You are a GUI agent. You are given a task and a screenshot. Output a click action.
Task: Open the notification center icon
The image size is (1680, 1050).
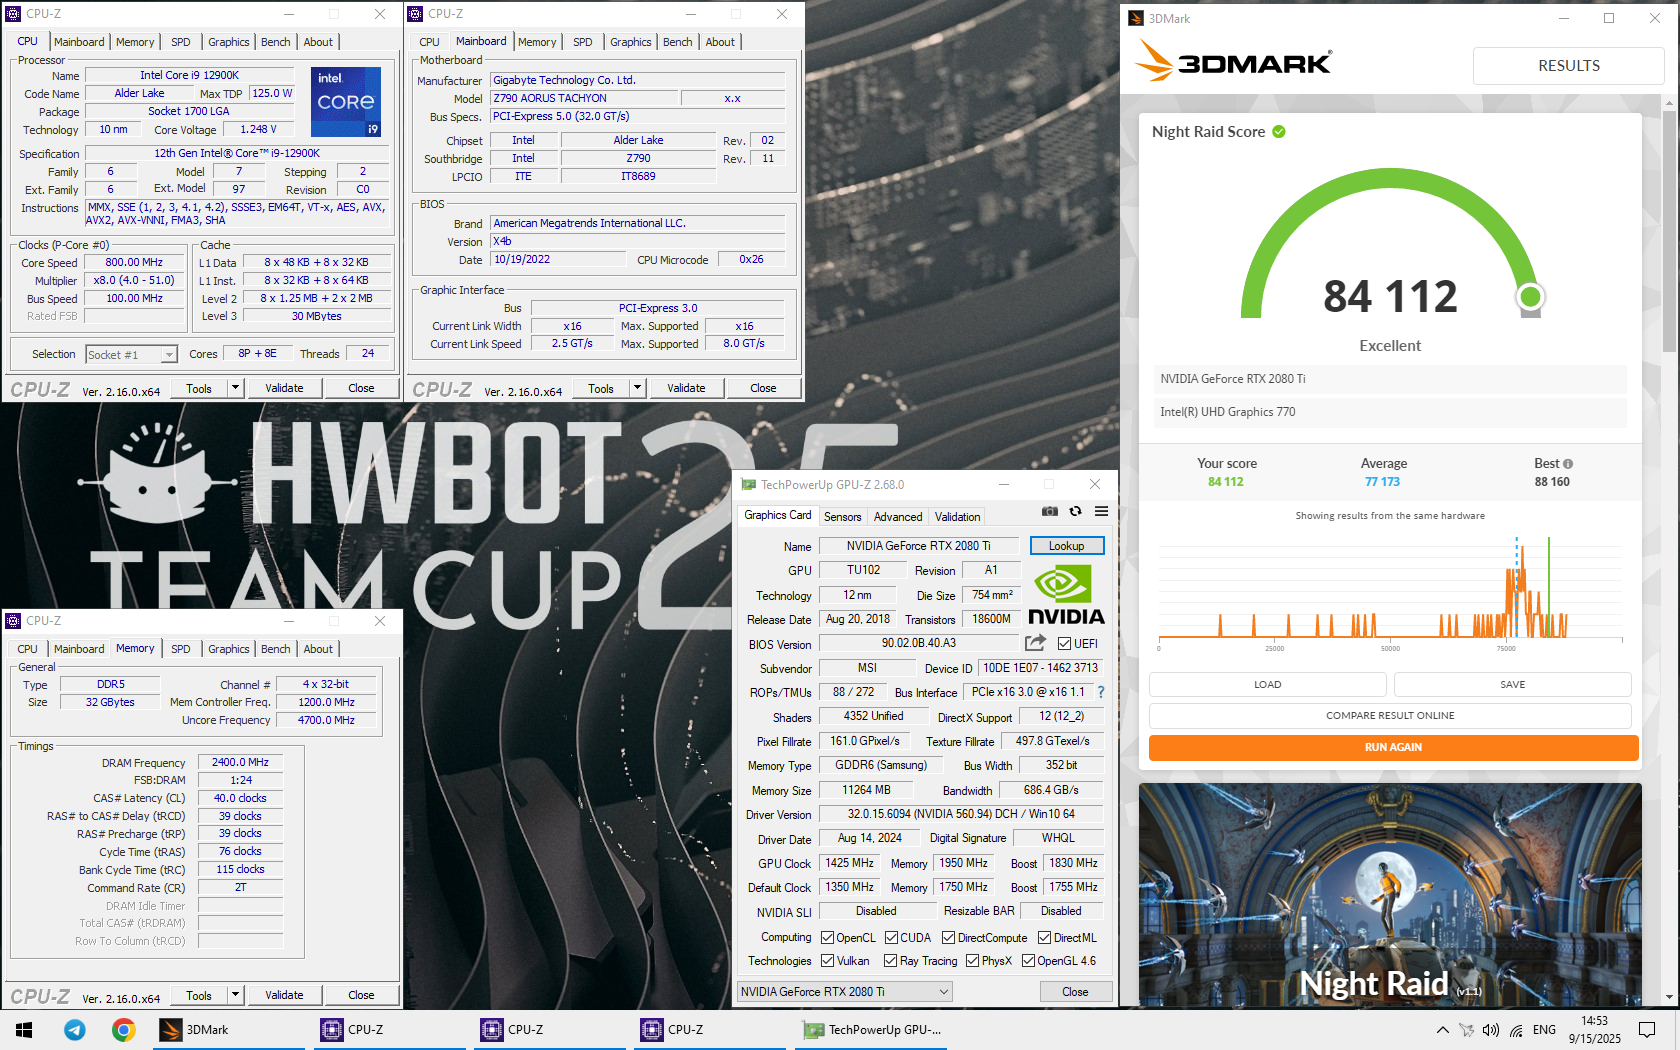pos(1647,1030)
